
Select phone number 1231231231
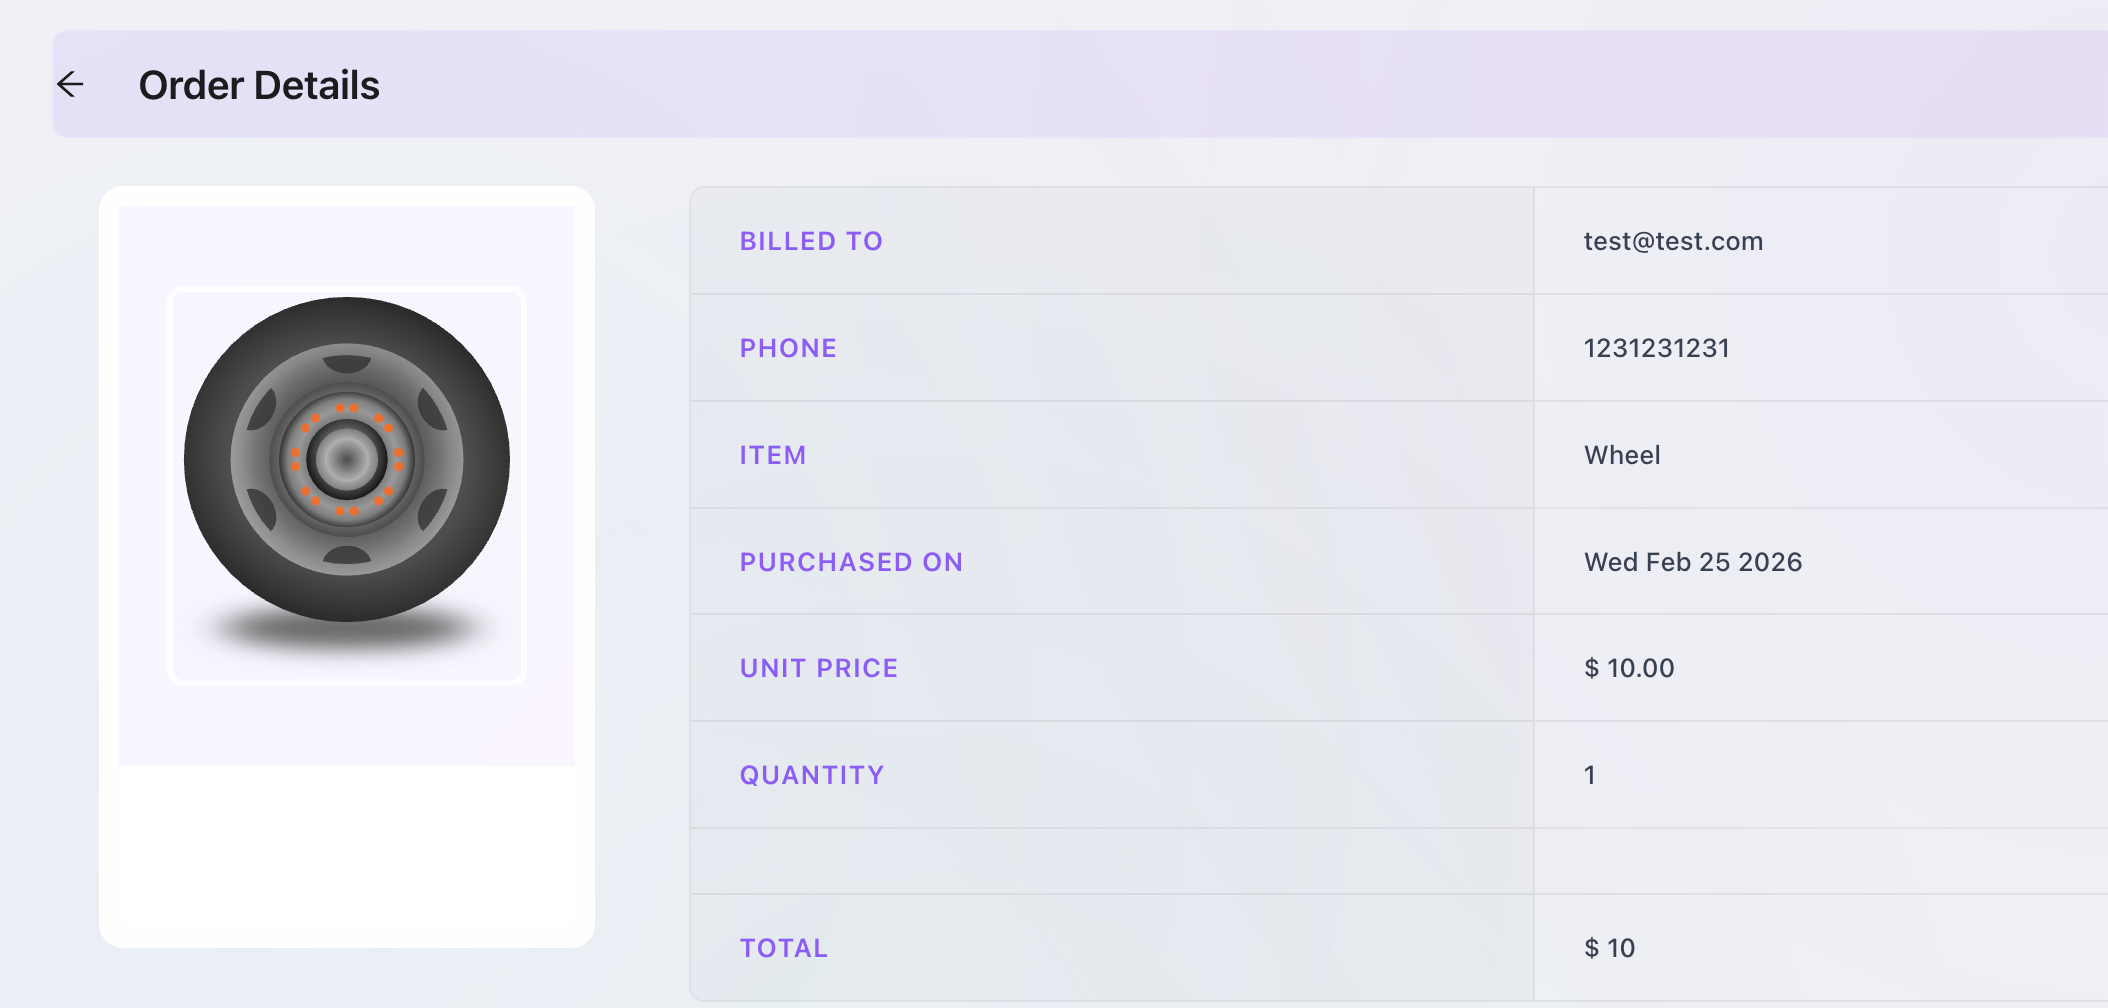tap(1656, 348)
